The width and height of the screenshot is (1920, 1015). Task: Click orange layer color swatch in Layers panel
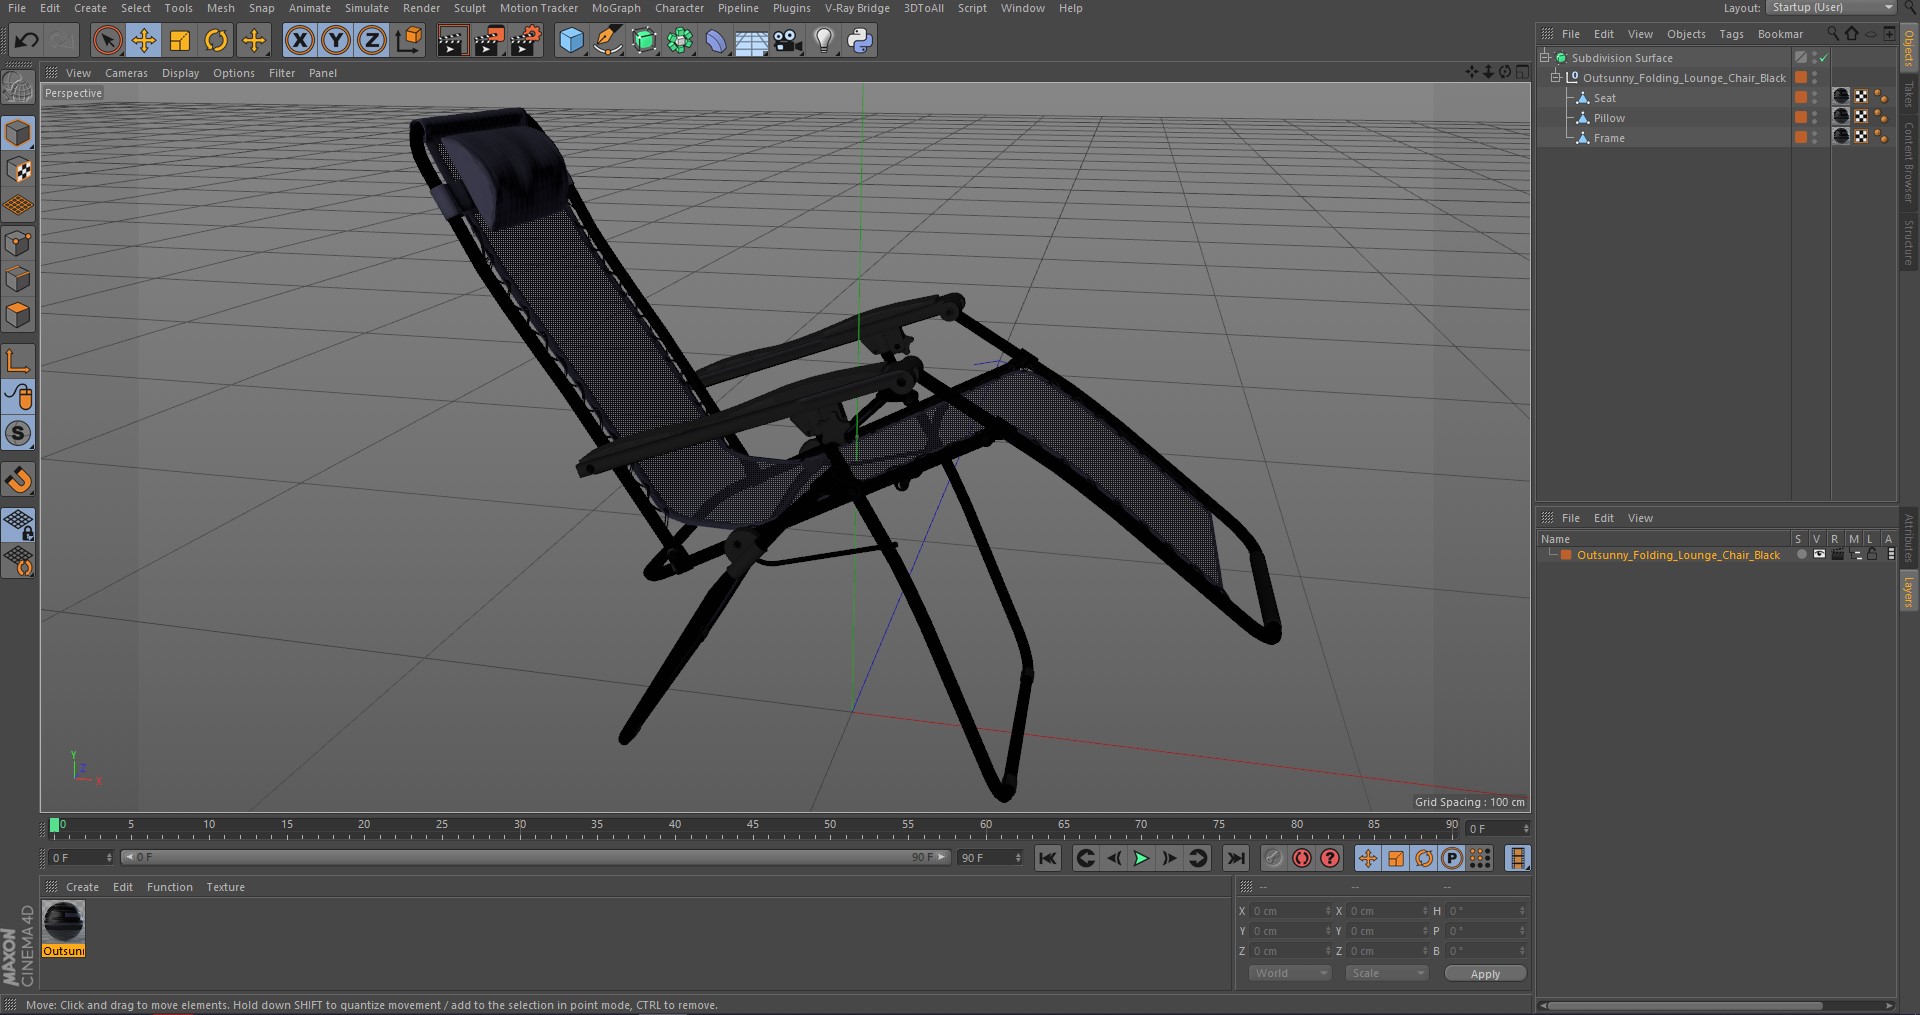[1566, 555]
